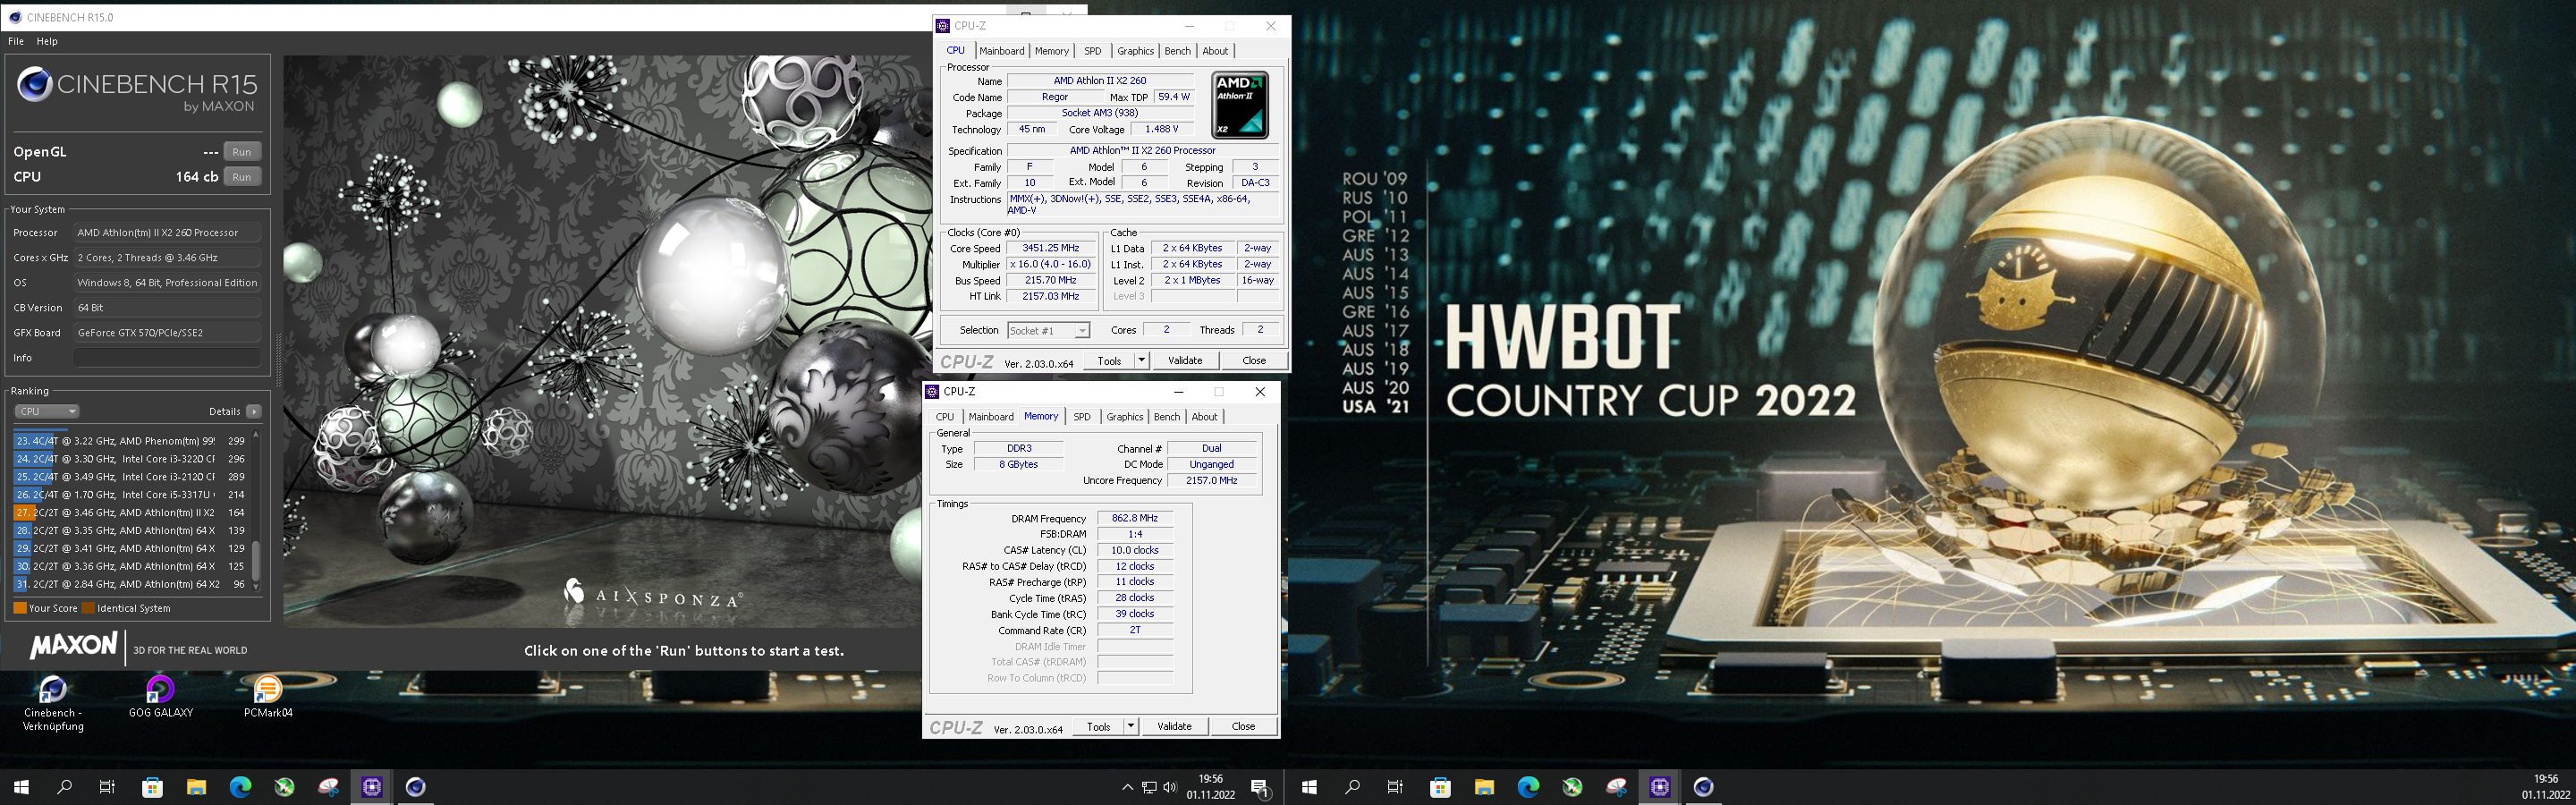Click the orange Your Score legend swatch
This screenshot has width=2576, height=805.
click(x=20, y=608)
